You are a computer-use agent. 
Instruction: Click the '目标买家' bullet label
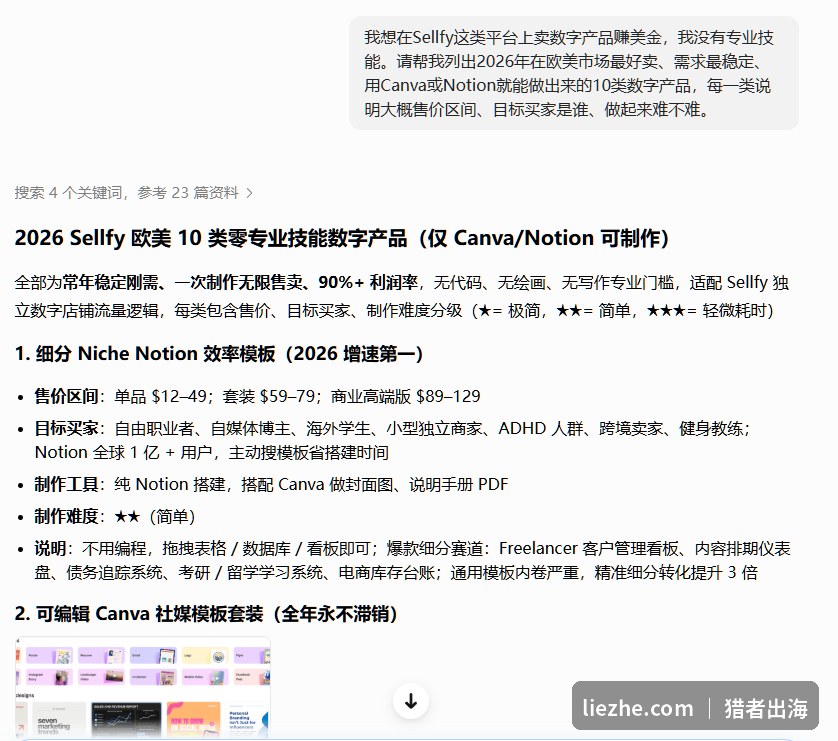point(66,428)
